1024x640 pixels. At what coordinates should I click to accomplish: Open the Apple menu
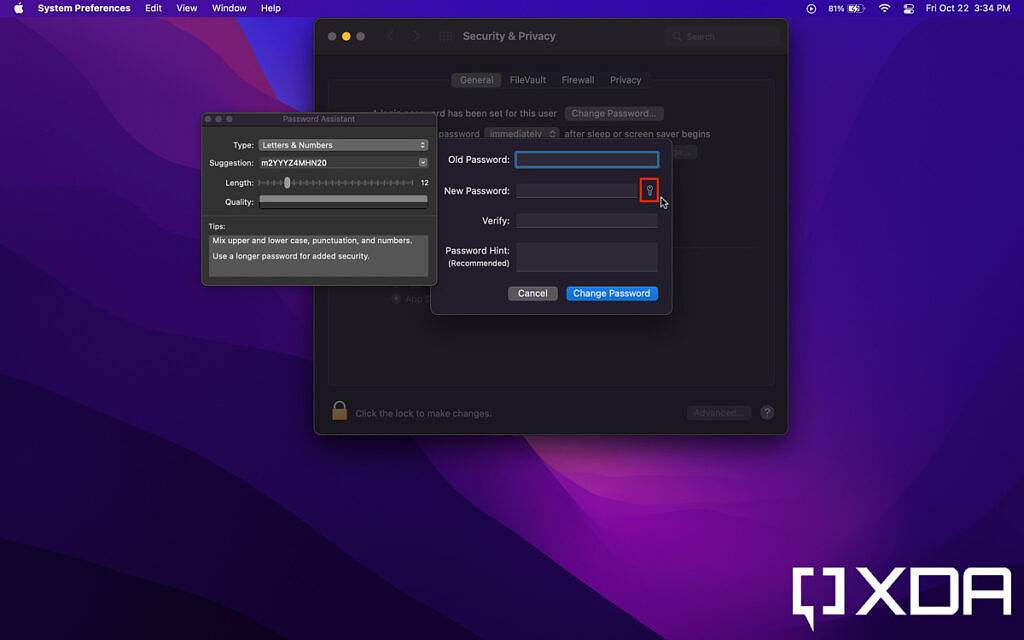(x=18, y=8)
